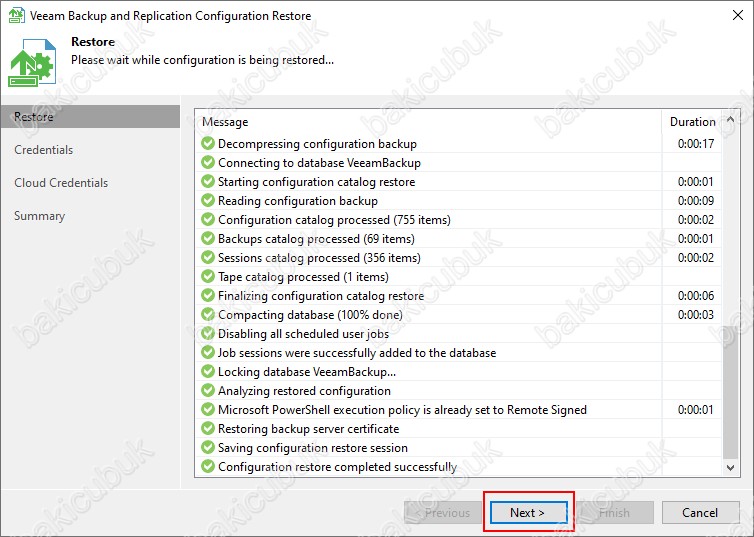The height and width of the screenshot is (537, 754).
Task: Click status icon for Tape catalog processed
Action: (x=208, y=276)
